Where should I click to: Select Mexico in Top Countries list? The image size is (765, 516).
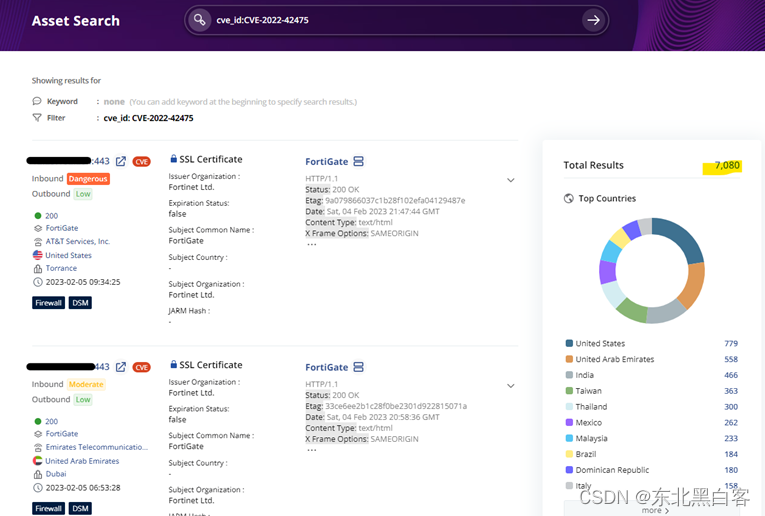[588, 422]
